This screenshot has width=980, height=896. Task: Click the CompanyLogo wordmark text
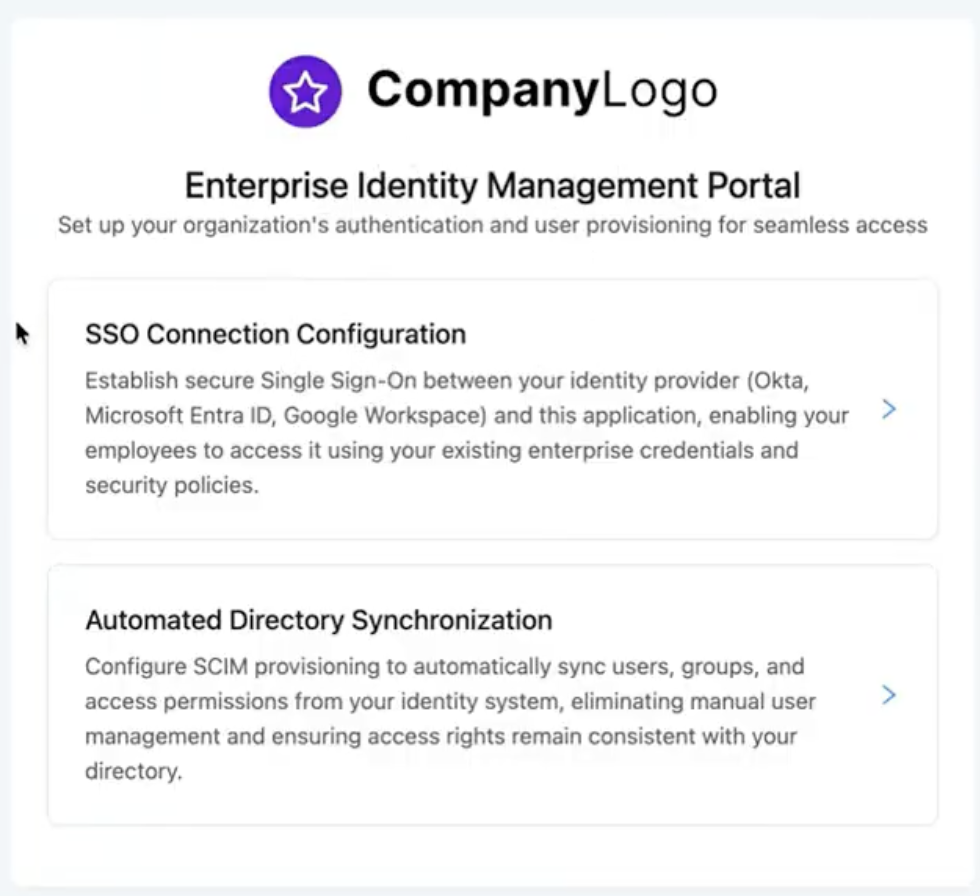[542, 91]
